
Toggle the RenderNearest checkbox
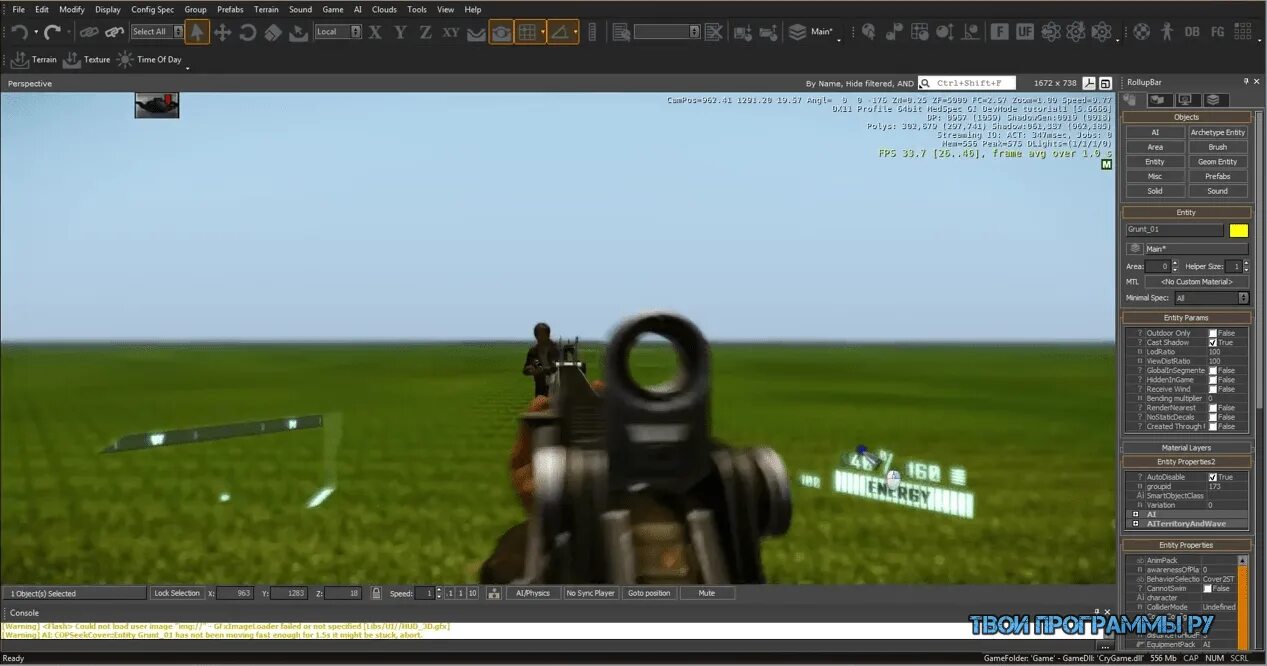pos(1213,408)
